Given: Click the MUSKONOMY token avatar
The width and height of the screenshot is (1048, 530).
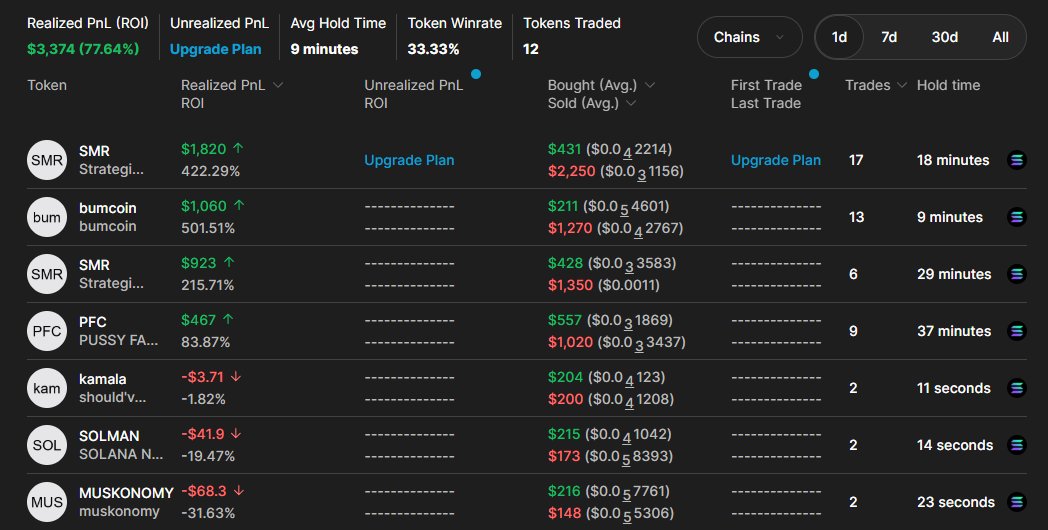Looking at the screenshot, I should tap(47, 502).
